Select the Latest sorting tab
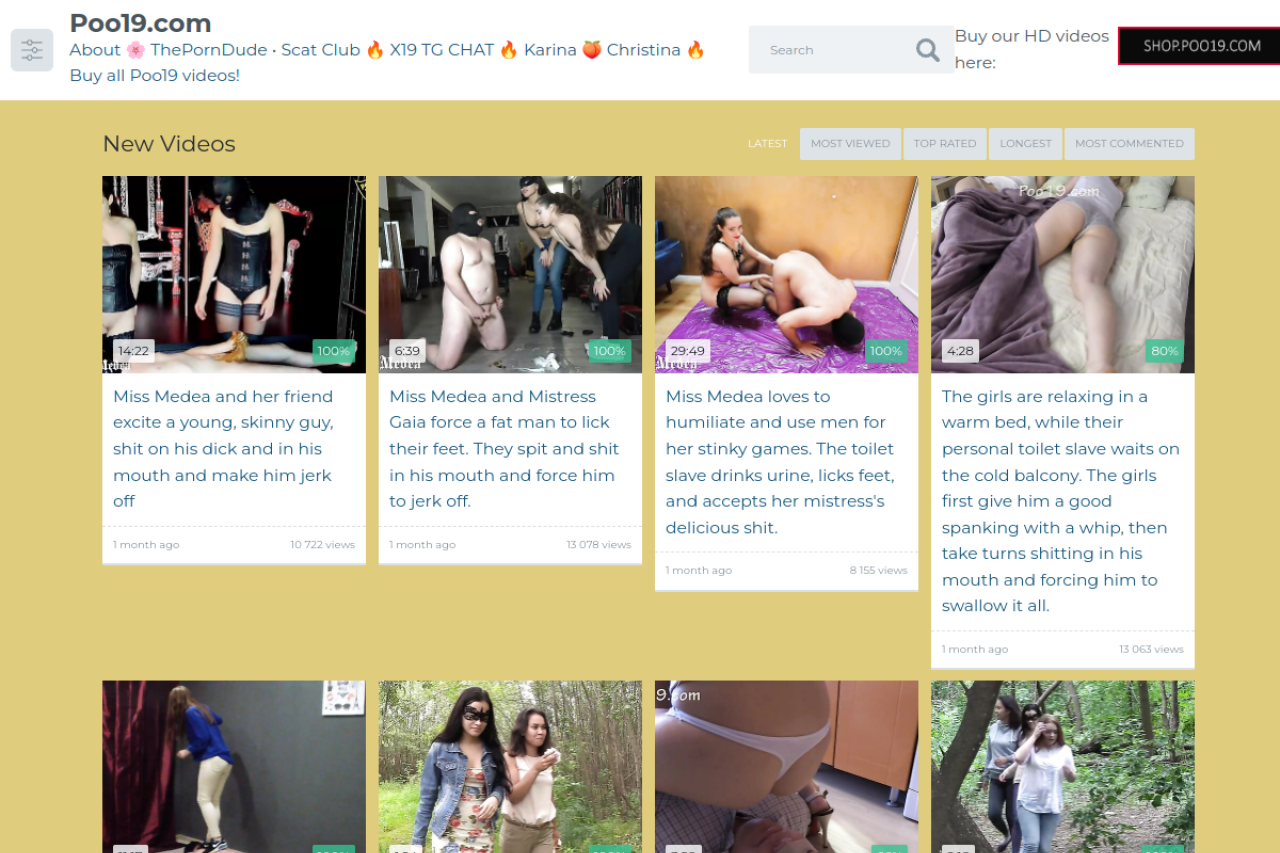Viewport: 1280px width, 853px height. 767,144
